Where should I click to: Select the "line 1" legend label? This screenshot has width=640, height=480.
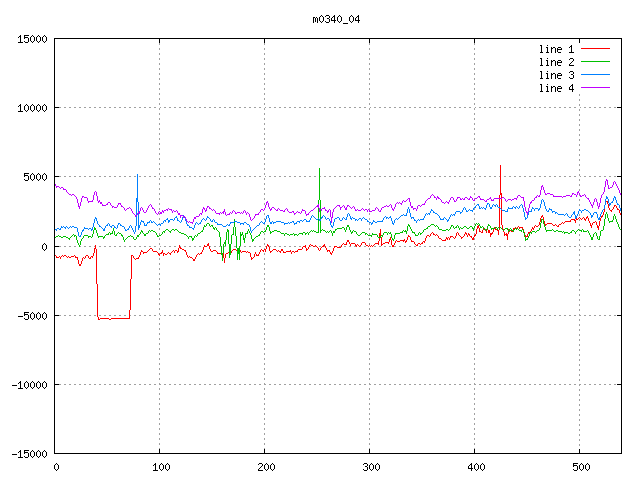[x=557, y=49]
